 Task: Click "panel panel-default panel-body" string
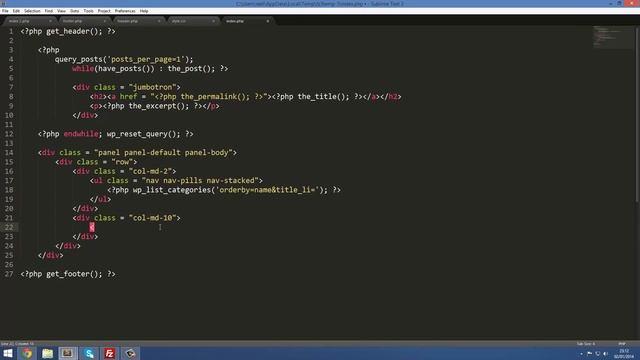(163, 153)
